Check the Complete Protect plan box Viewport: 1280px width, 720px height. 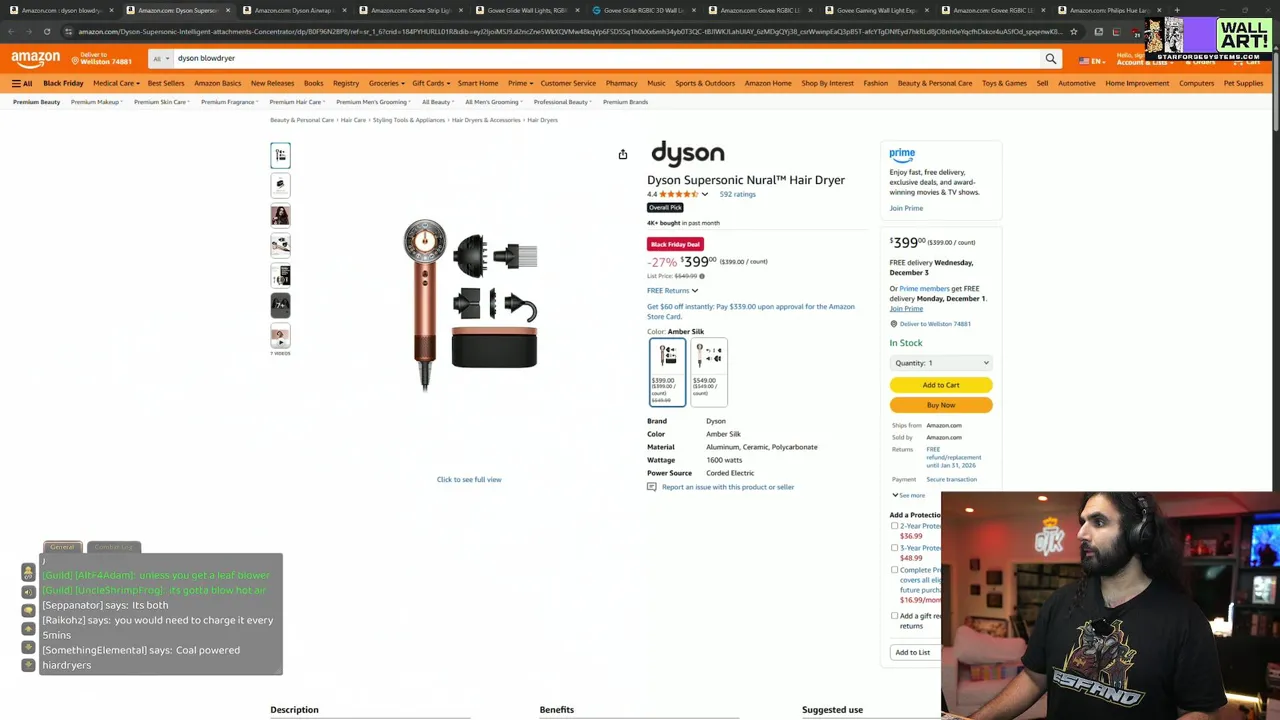coord(894,570)
